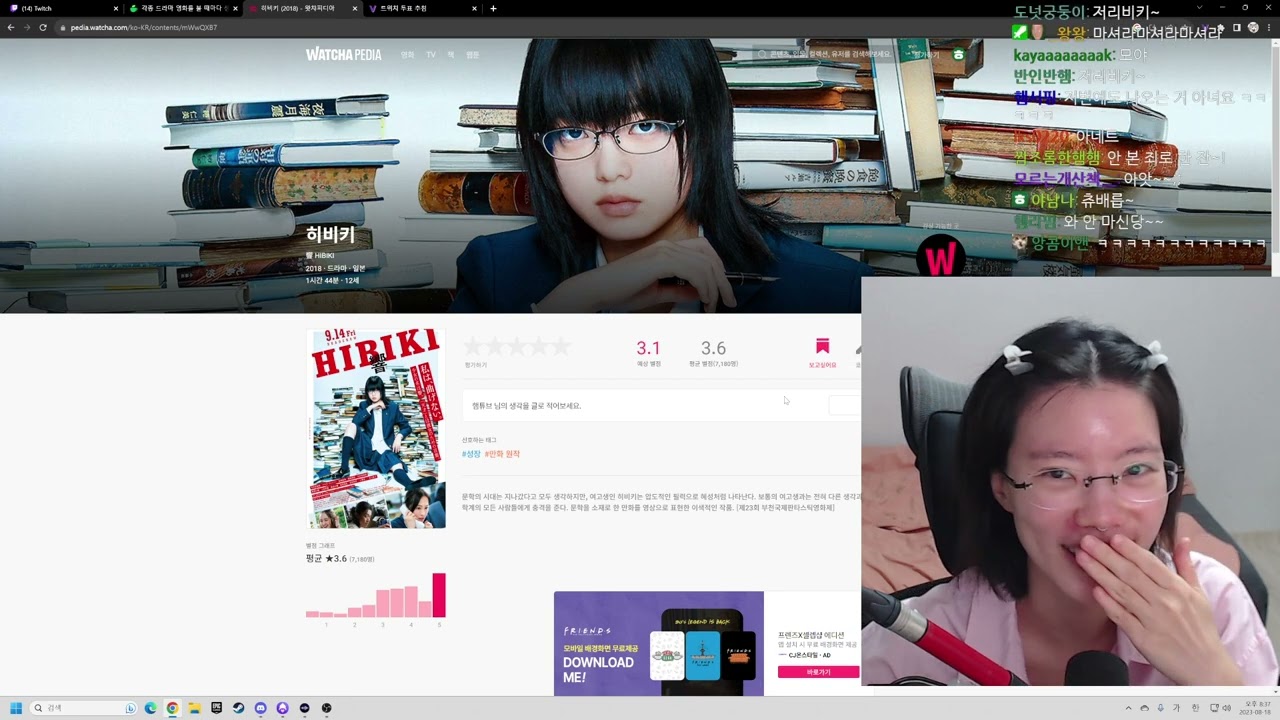Open the 책 menu in Watcha header

pyautogui.click(x=451, y=55)
